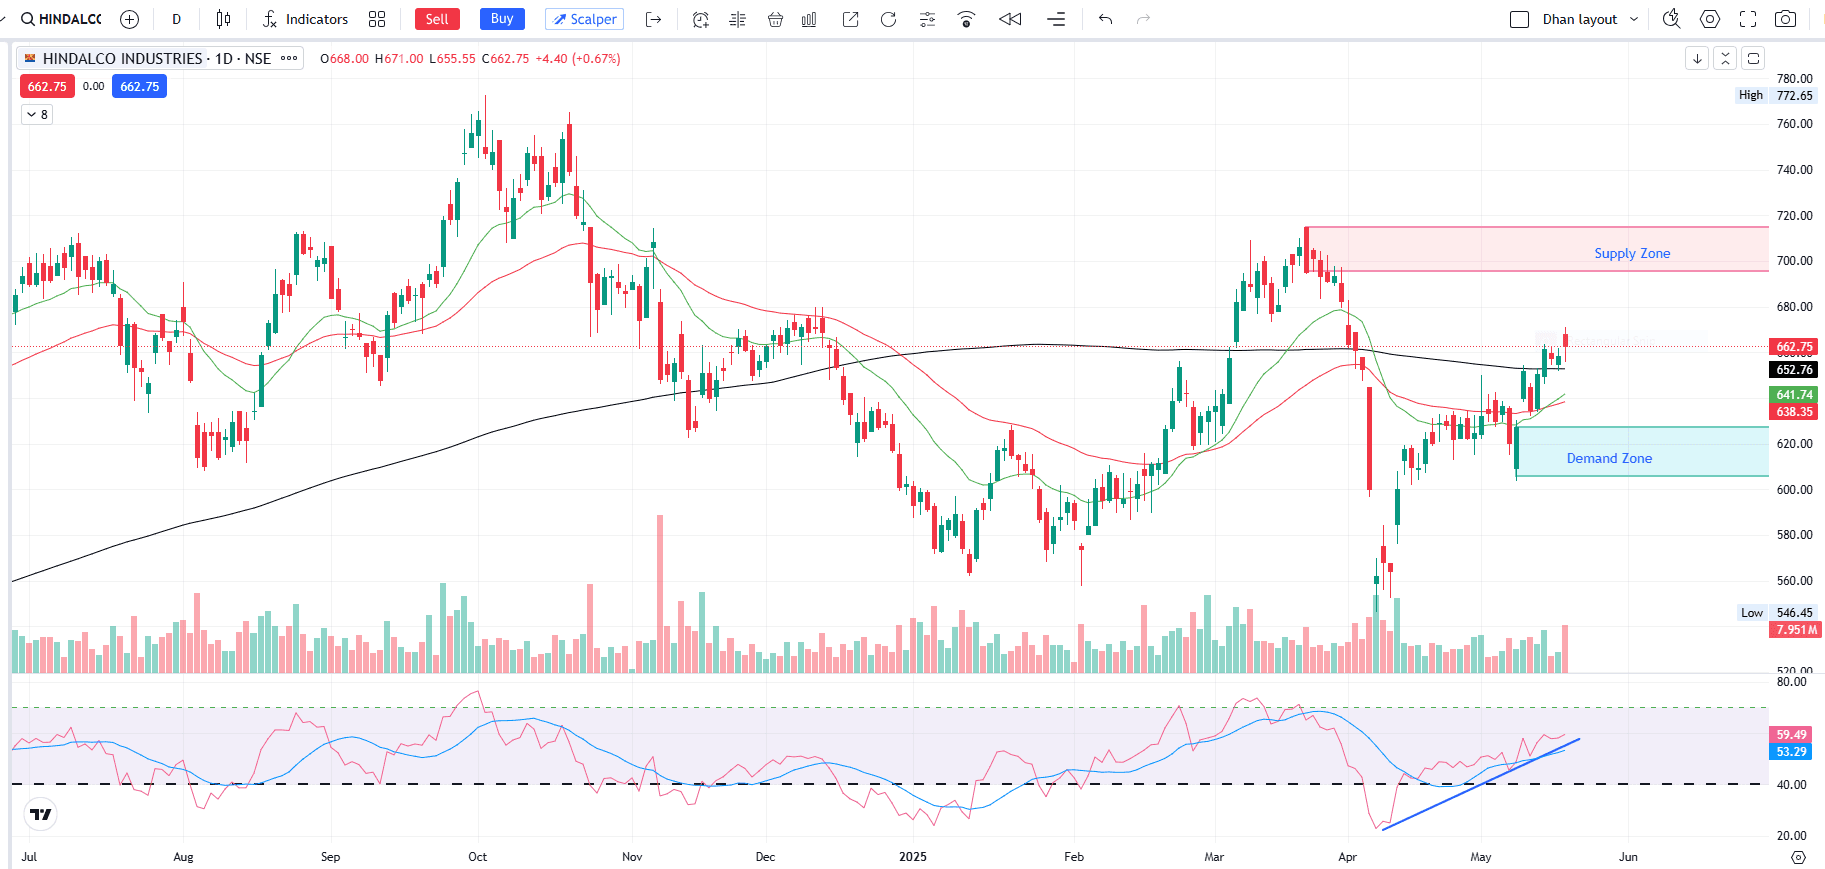Viewport: 1825px width, 869px height.
Task: Maximize the chart pane
Action: pyautogui.click(x=1753, y=58)
